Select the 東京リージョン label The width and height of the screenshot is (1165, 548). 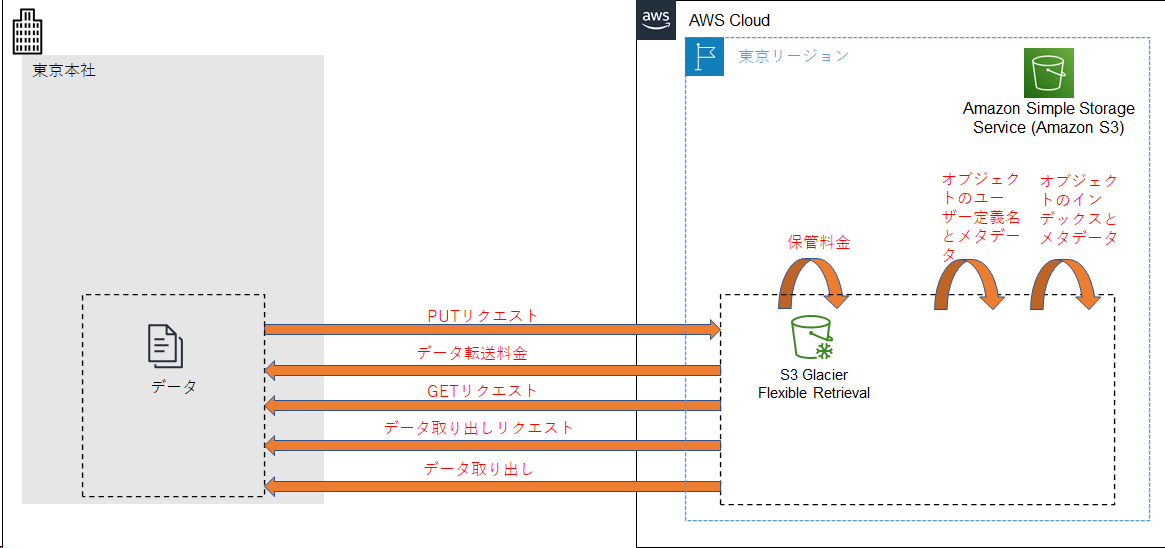coord(794,56)
